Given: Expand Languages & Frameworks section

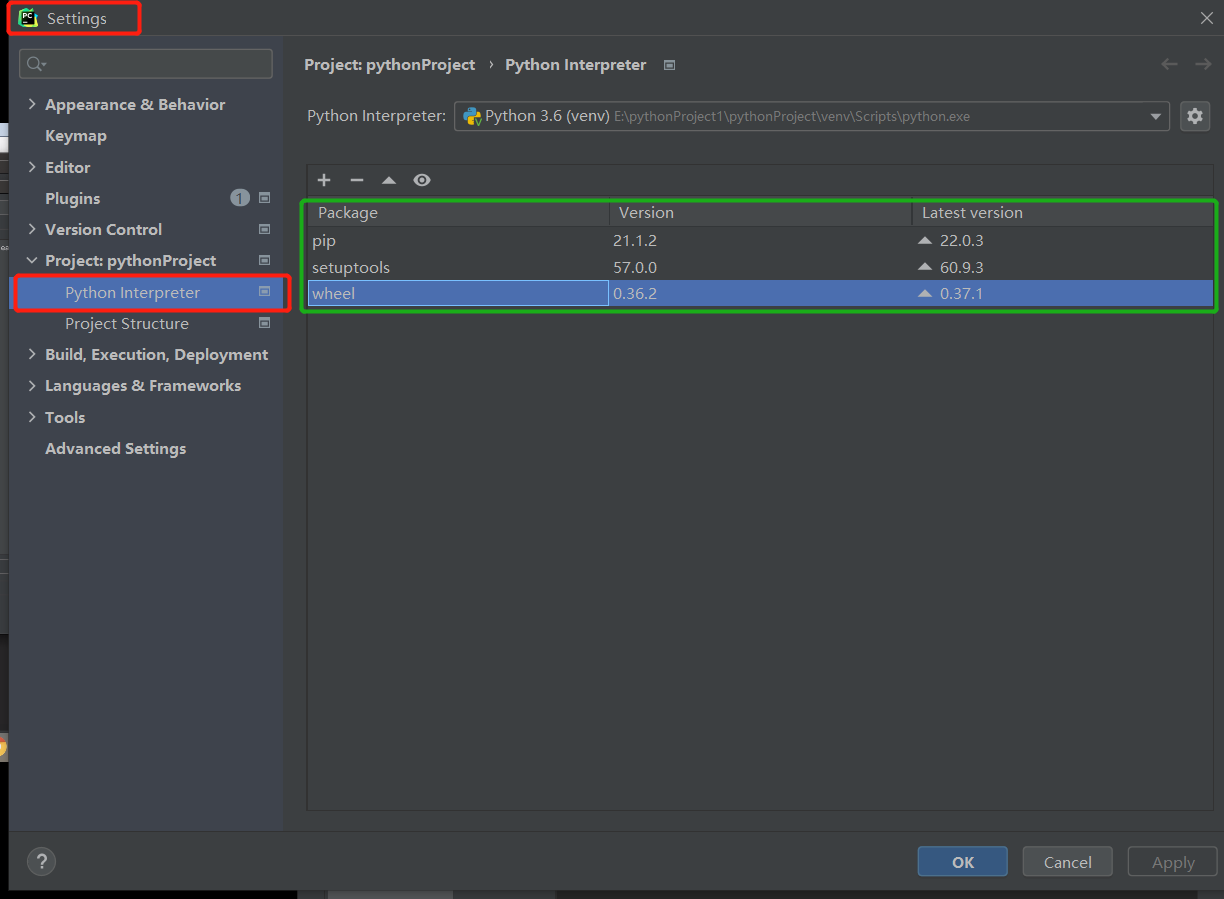Looking at the screenshot, I should (x=32, y=385).
